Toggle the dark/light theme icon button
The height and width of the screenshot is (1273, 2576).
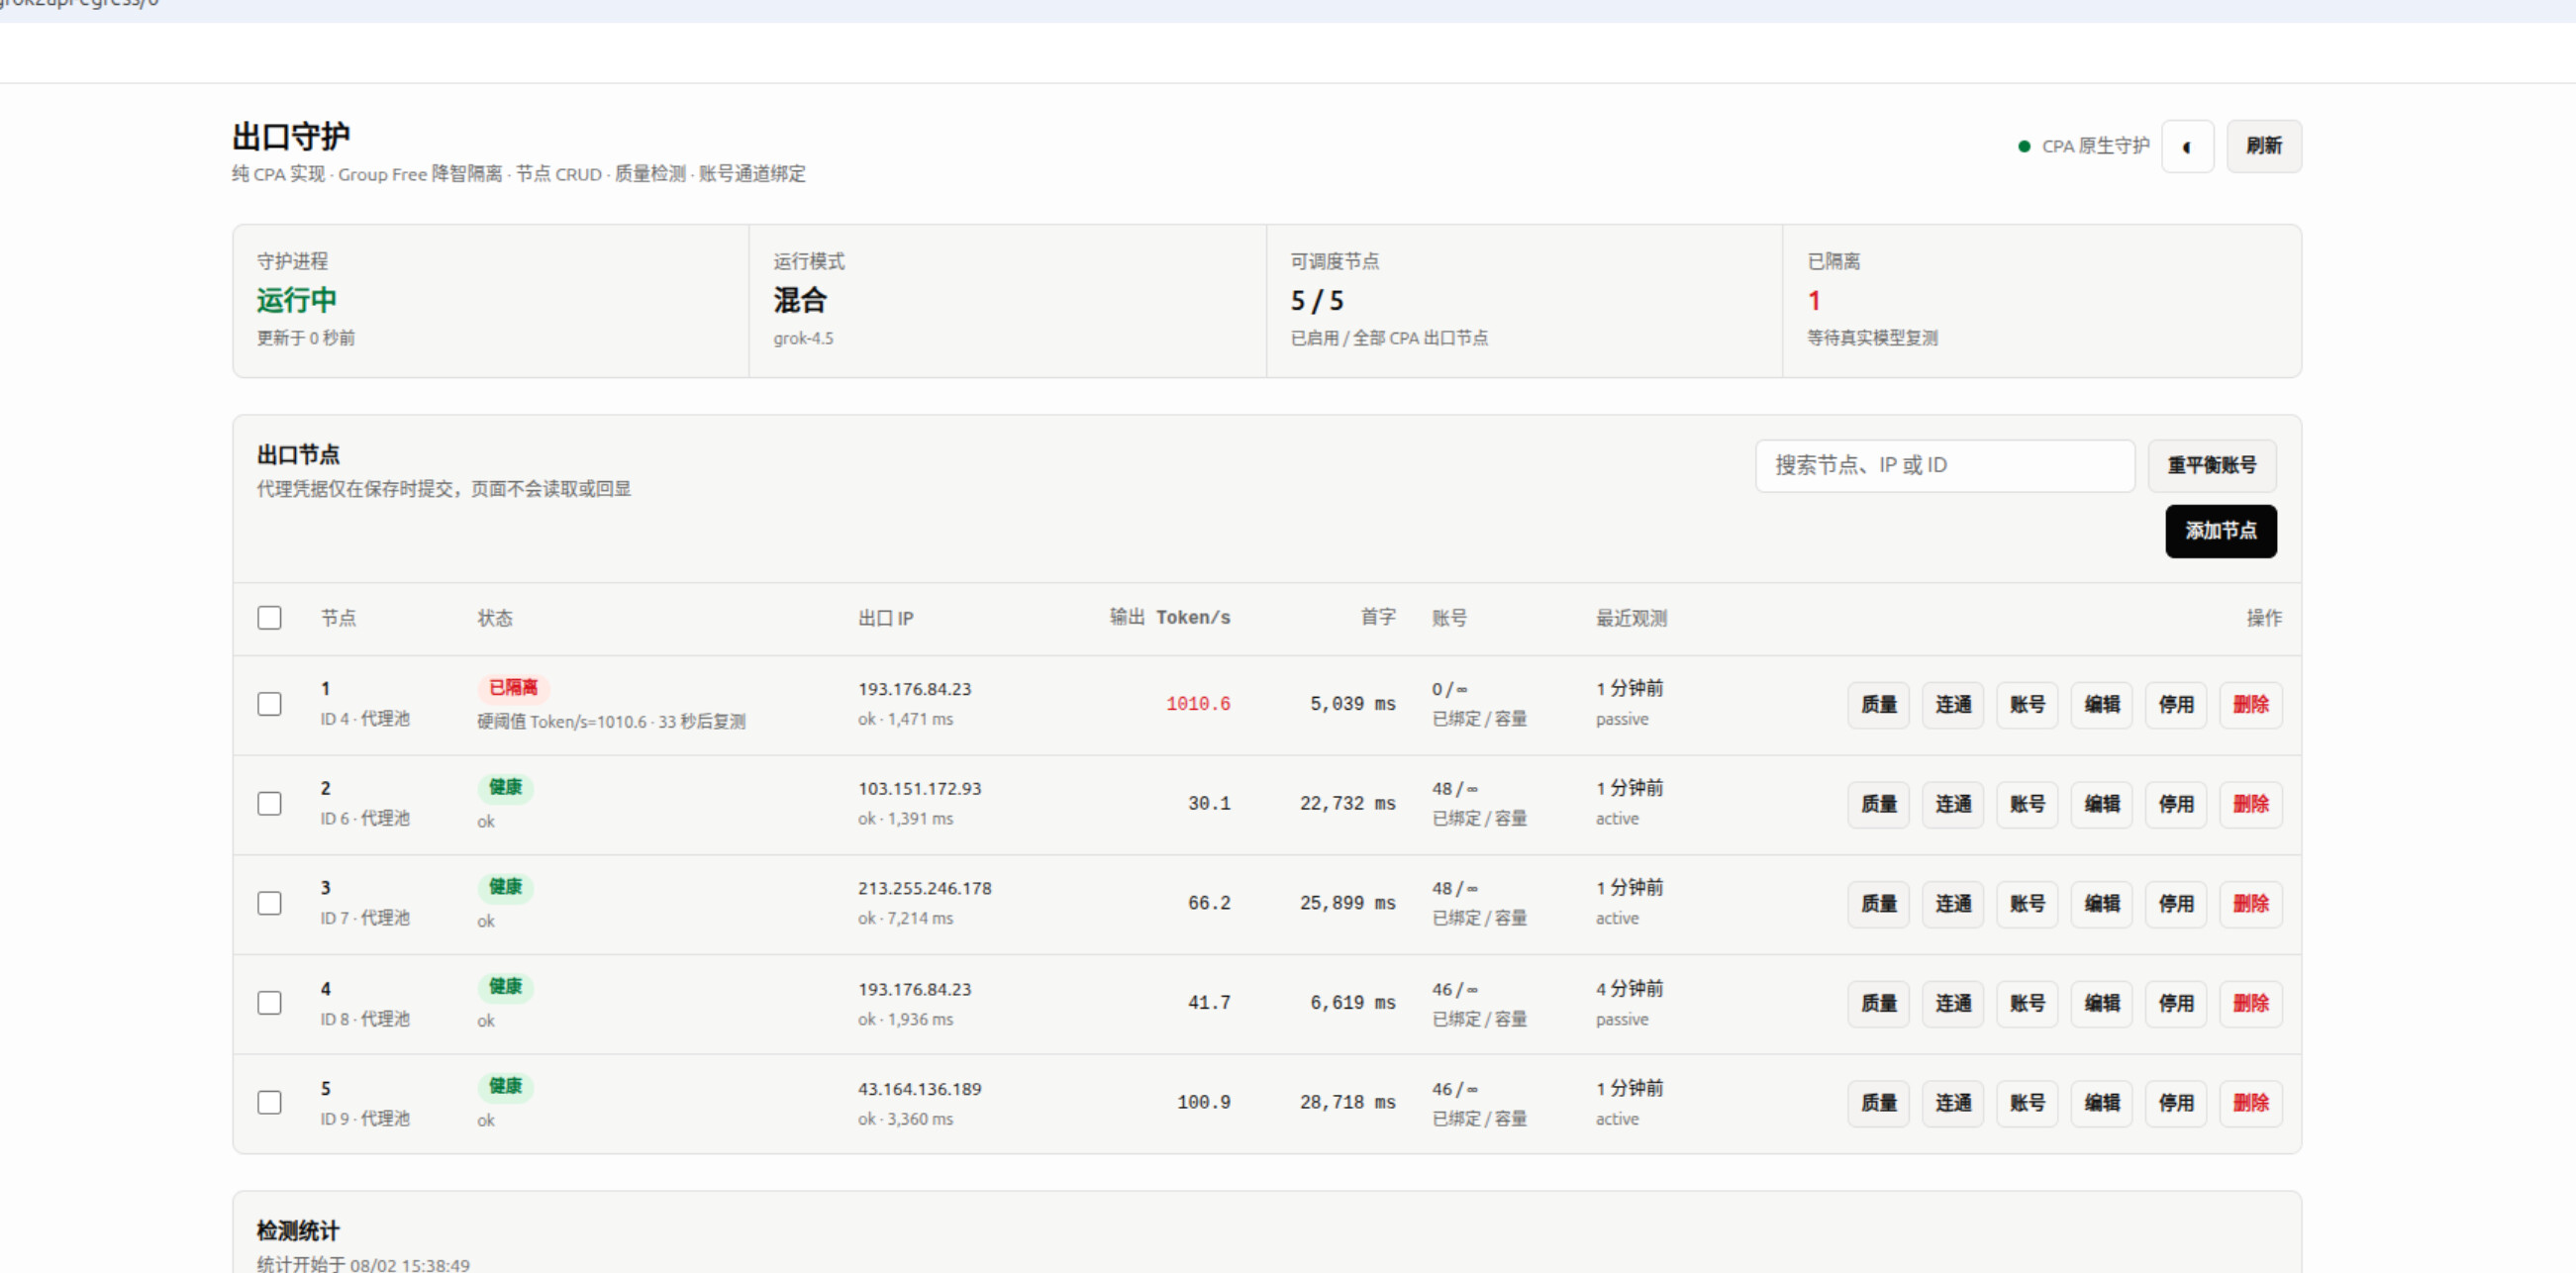[x=2187, y=146]
